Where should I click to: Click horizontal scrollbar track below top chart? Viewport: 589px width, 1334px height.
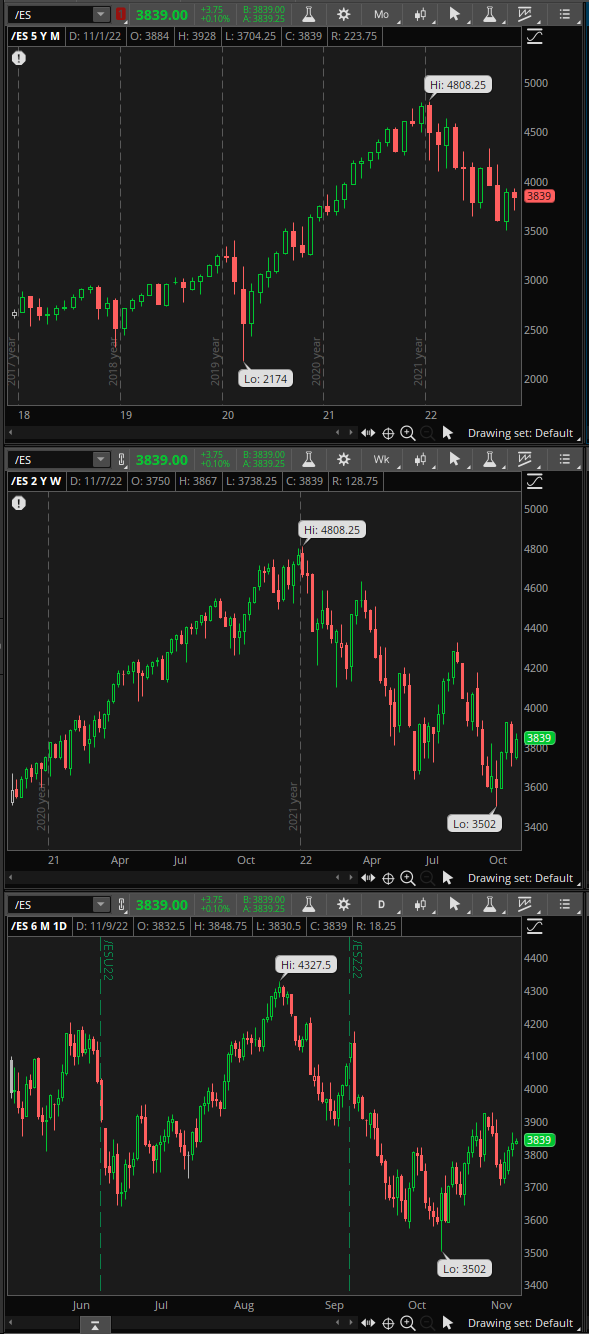(181, 433)
